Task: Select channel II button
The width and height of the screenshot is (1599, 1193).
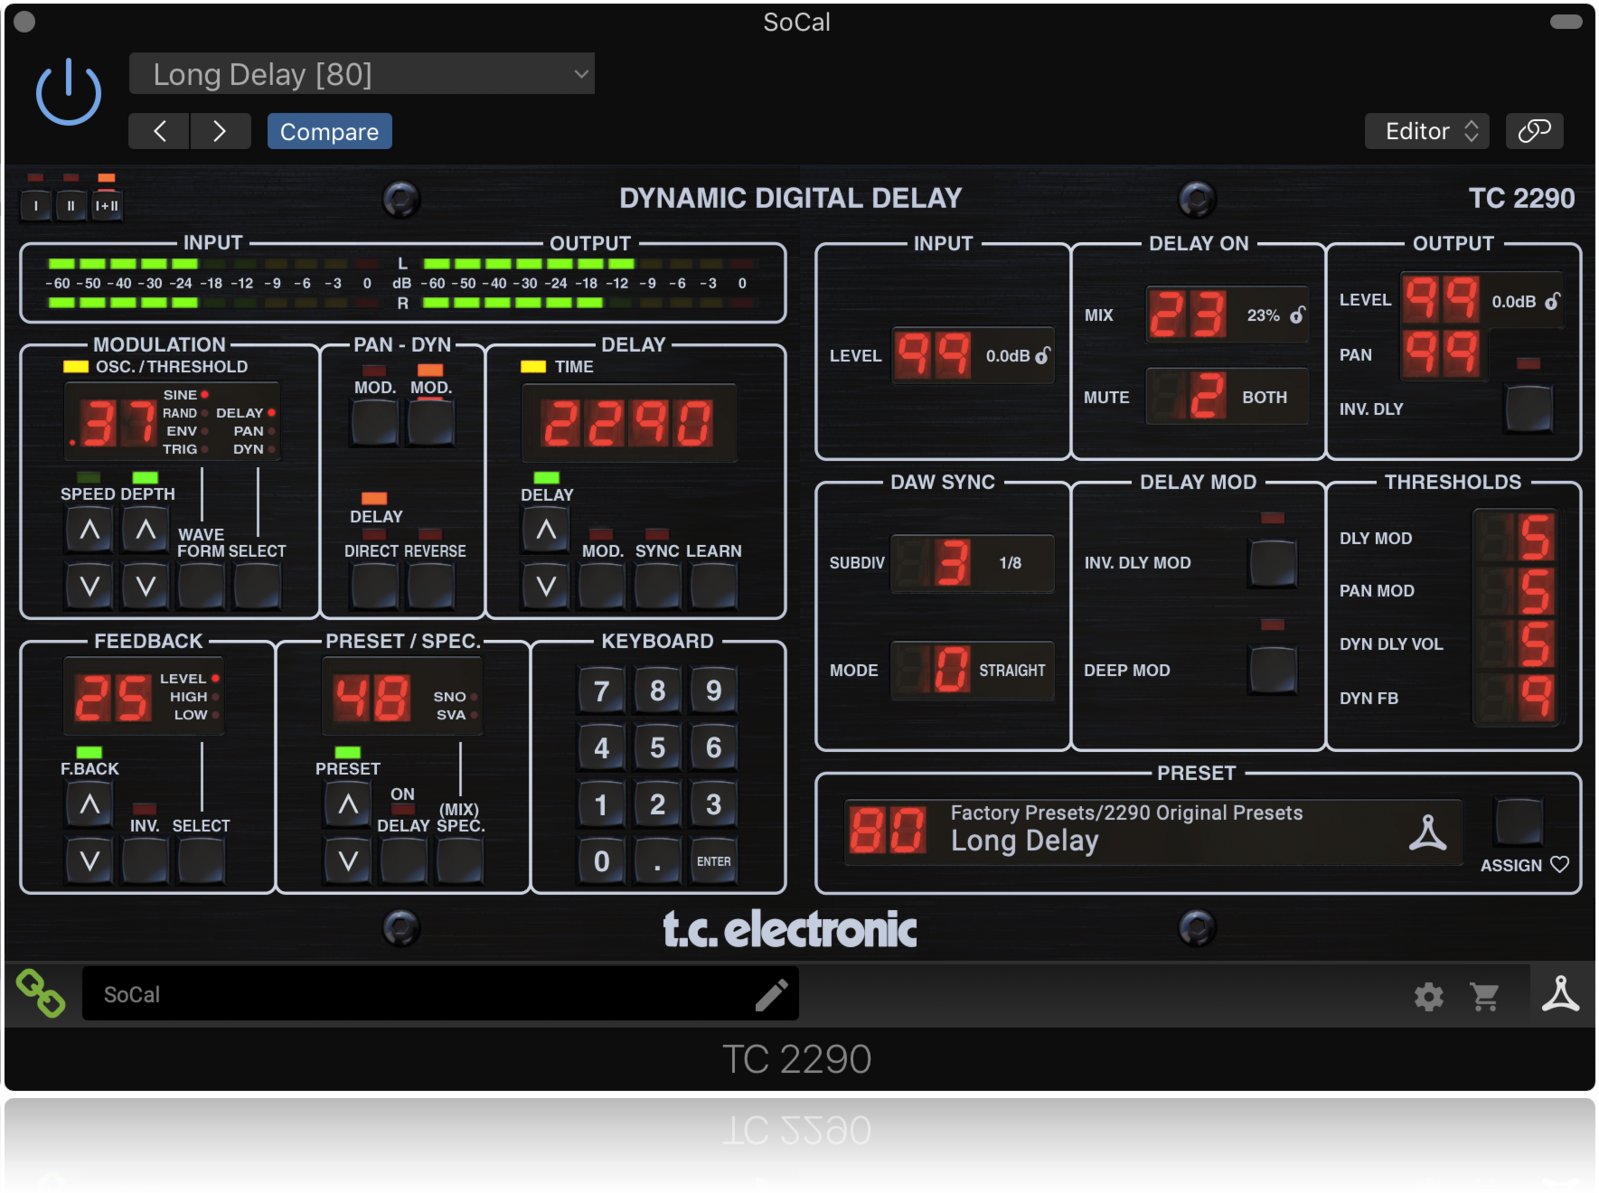Action: [71, 205]
